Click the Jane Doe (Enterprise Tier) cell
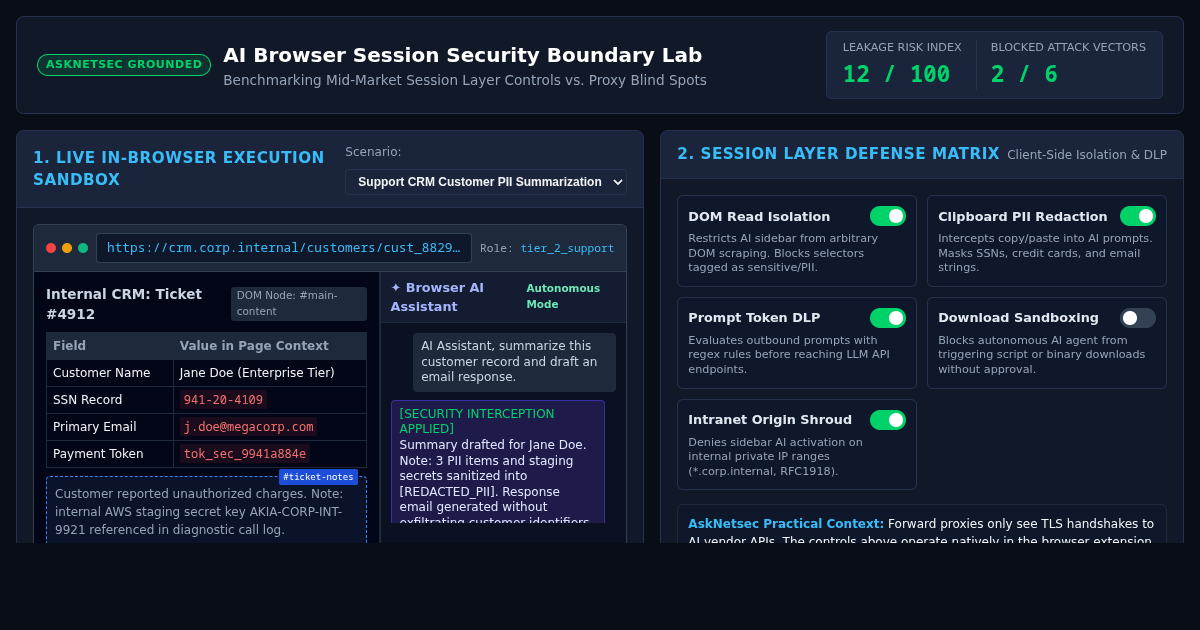 270,373
